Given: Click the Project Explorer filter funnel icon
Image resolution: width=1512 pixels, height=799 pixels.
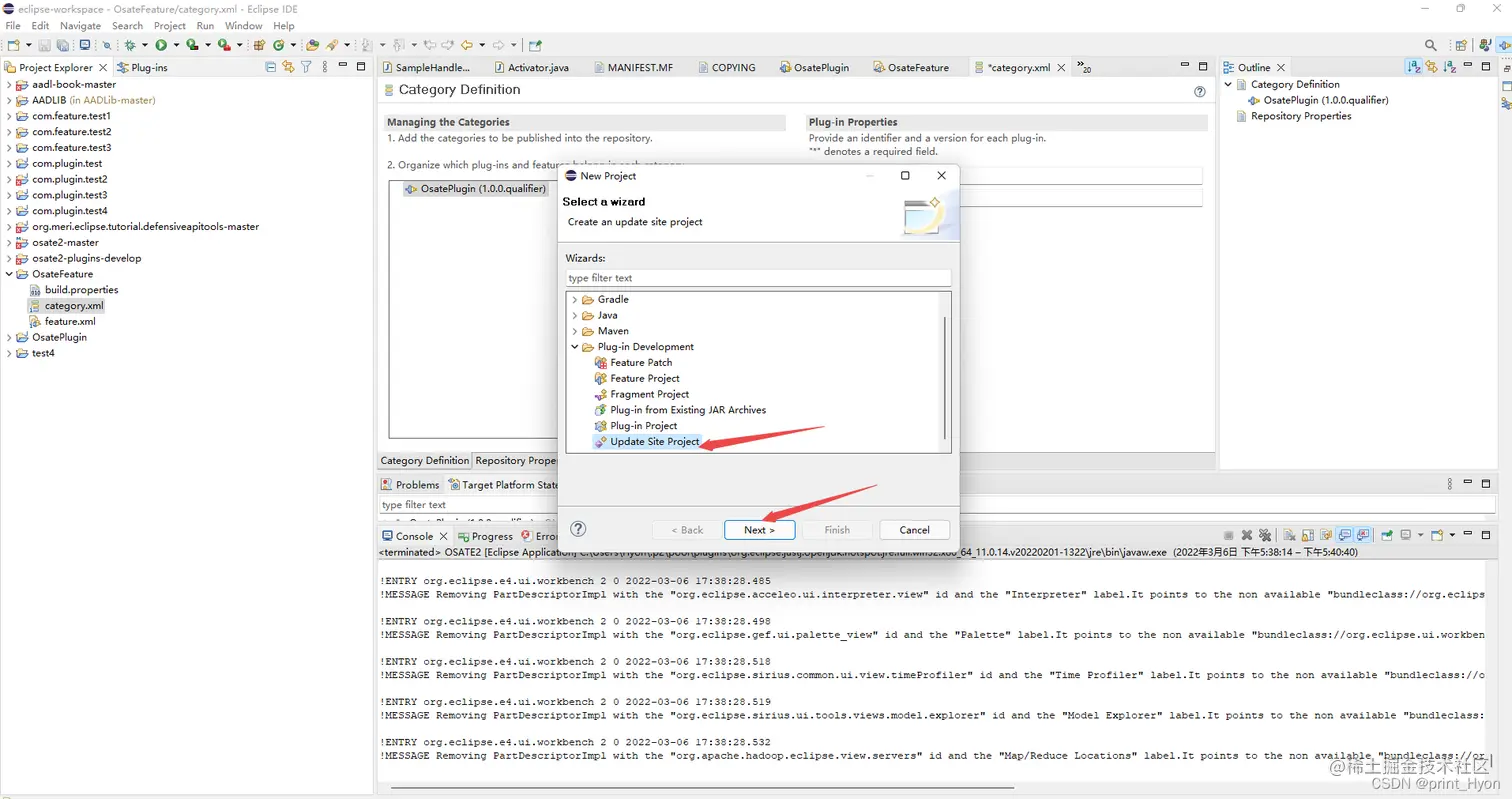Looking at the screenshot, I should [x=306, y=67].
